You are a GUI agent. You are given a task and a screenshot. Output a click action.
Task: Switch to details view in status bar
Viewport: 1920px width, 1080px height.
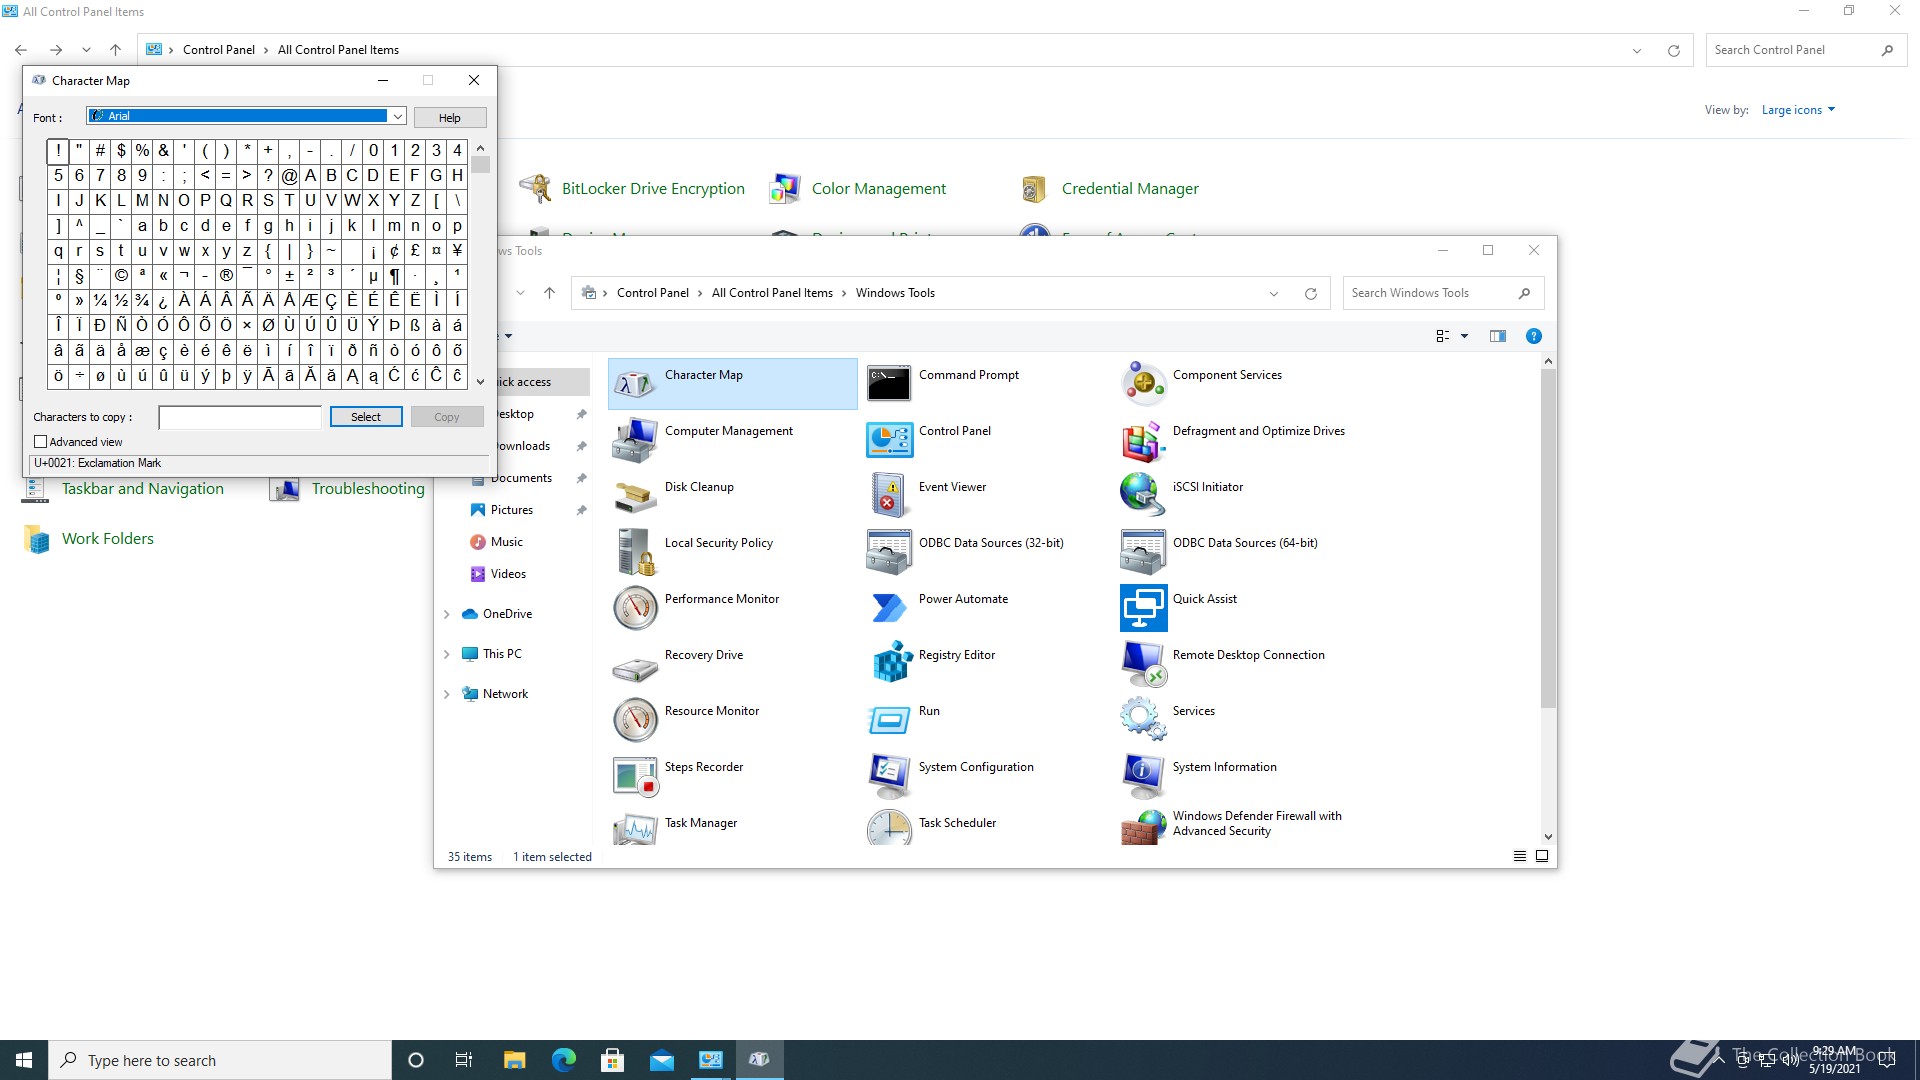click(1519, 856)
